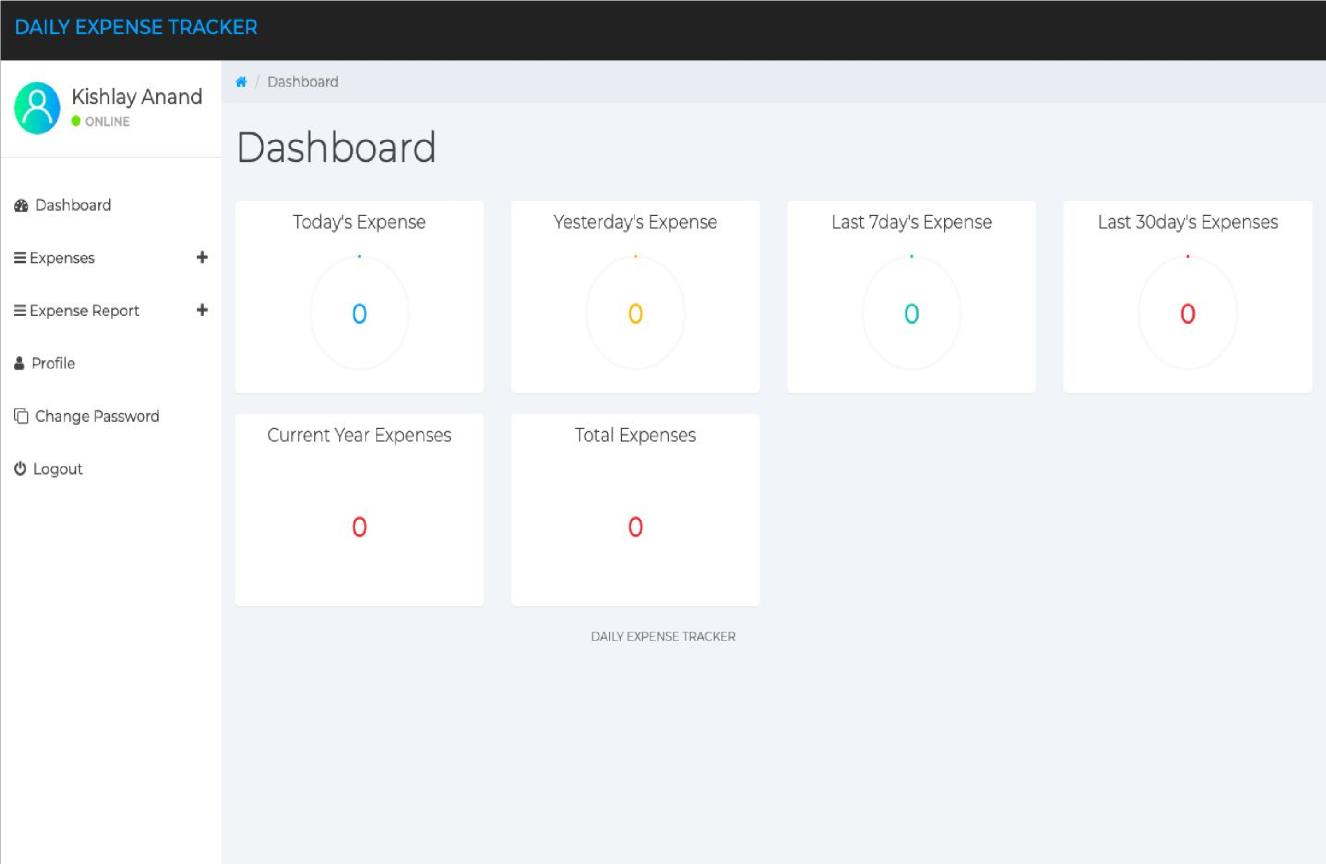Click the DAILY EXPENSE TRACKER footer text

coord(663,635)
